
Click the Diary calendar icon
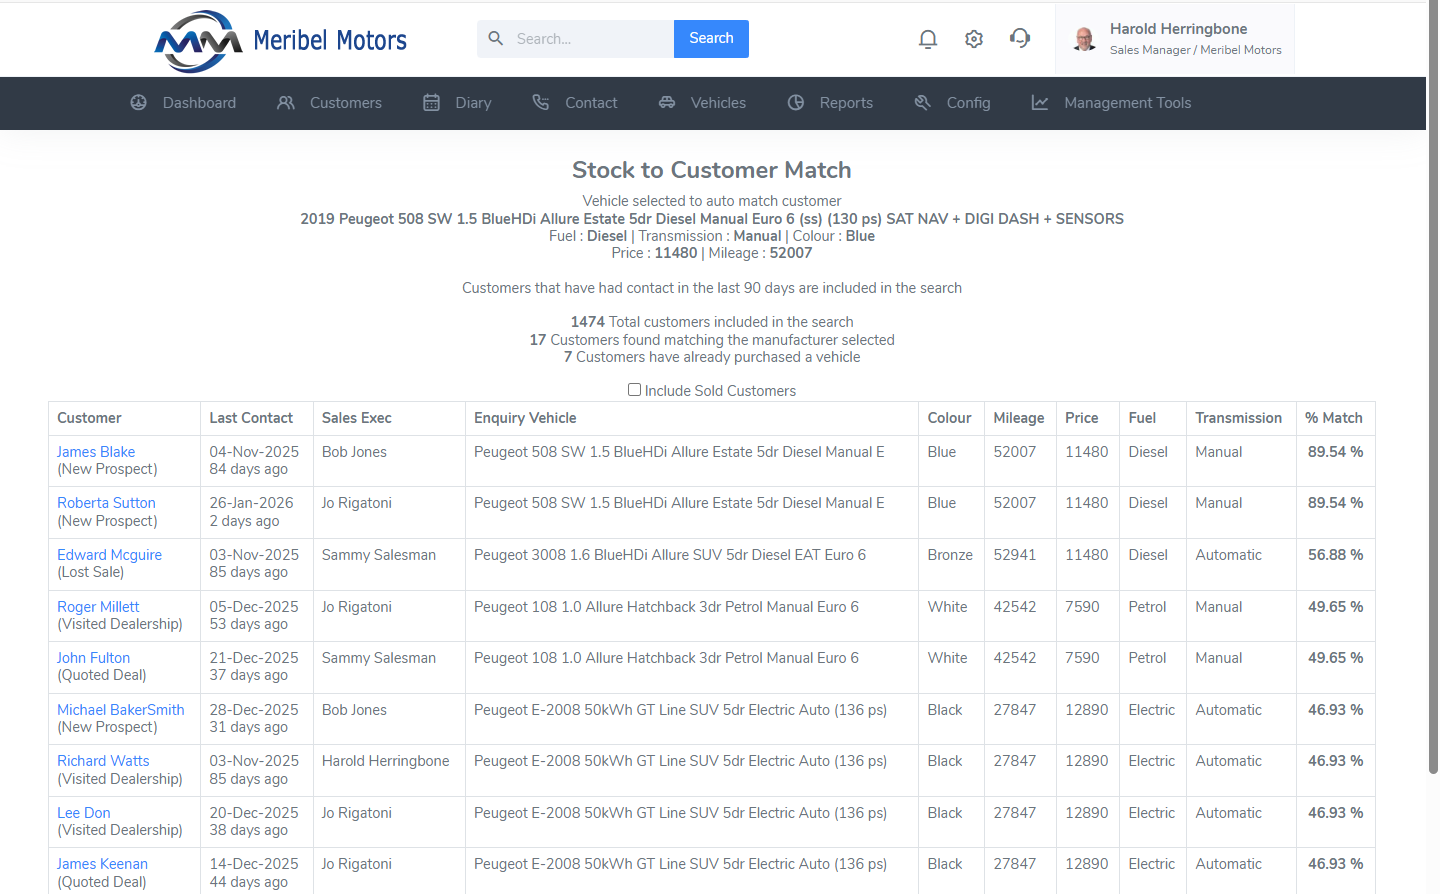[x=432, y=103]
